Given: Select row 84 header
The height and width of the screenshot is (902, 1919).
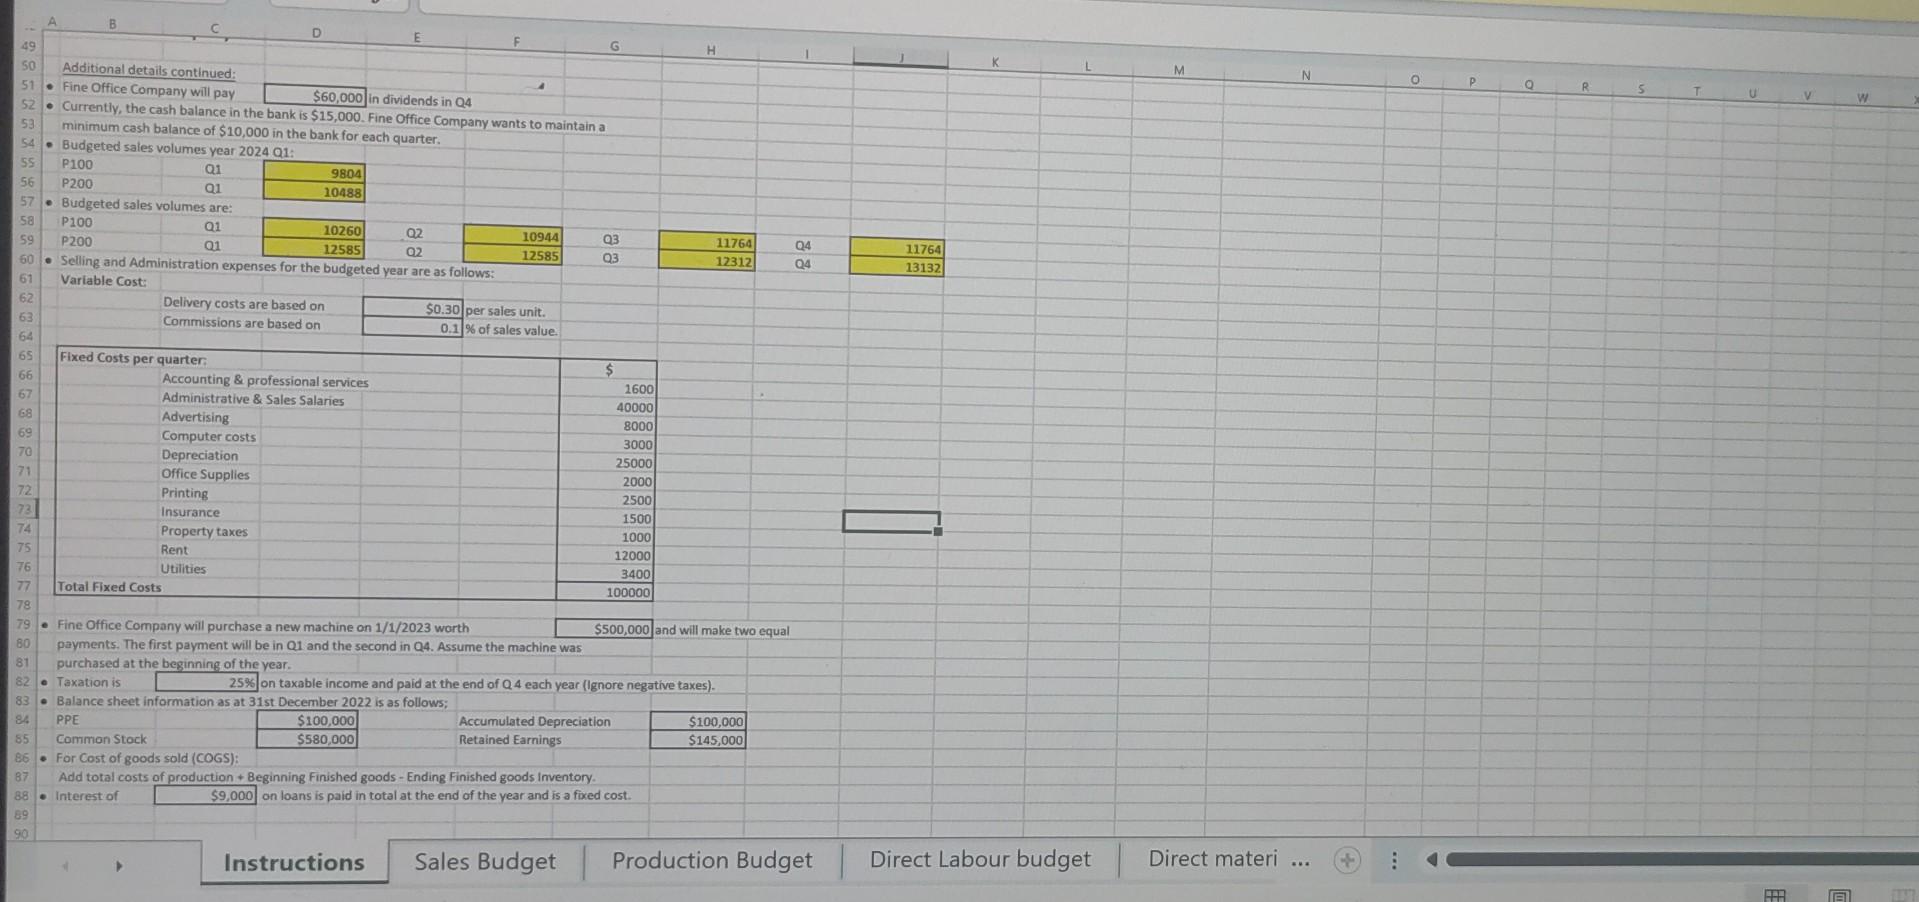Looking at the screenshot, I should (x=22, y=719).
